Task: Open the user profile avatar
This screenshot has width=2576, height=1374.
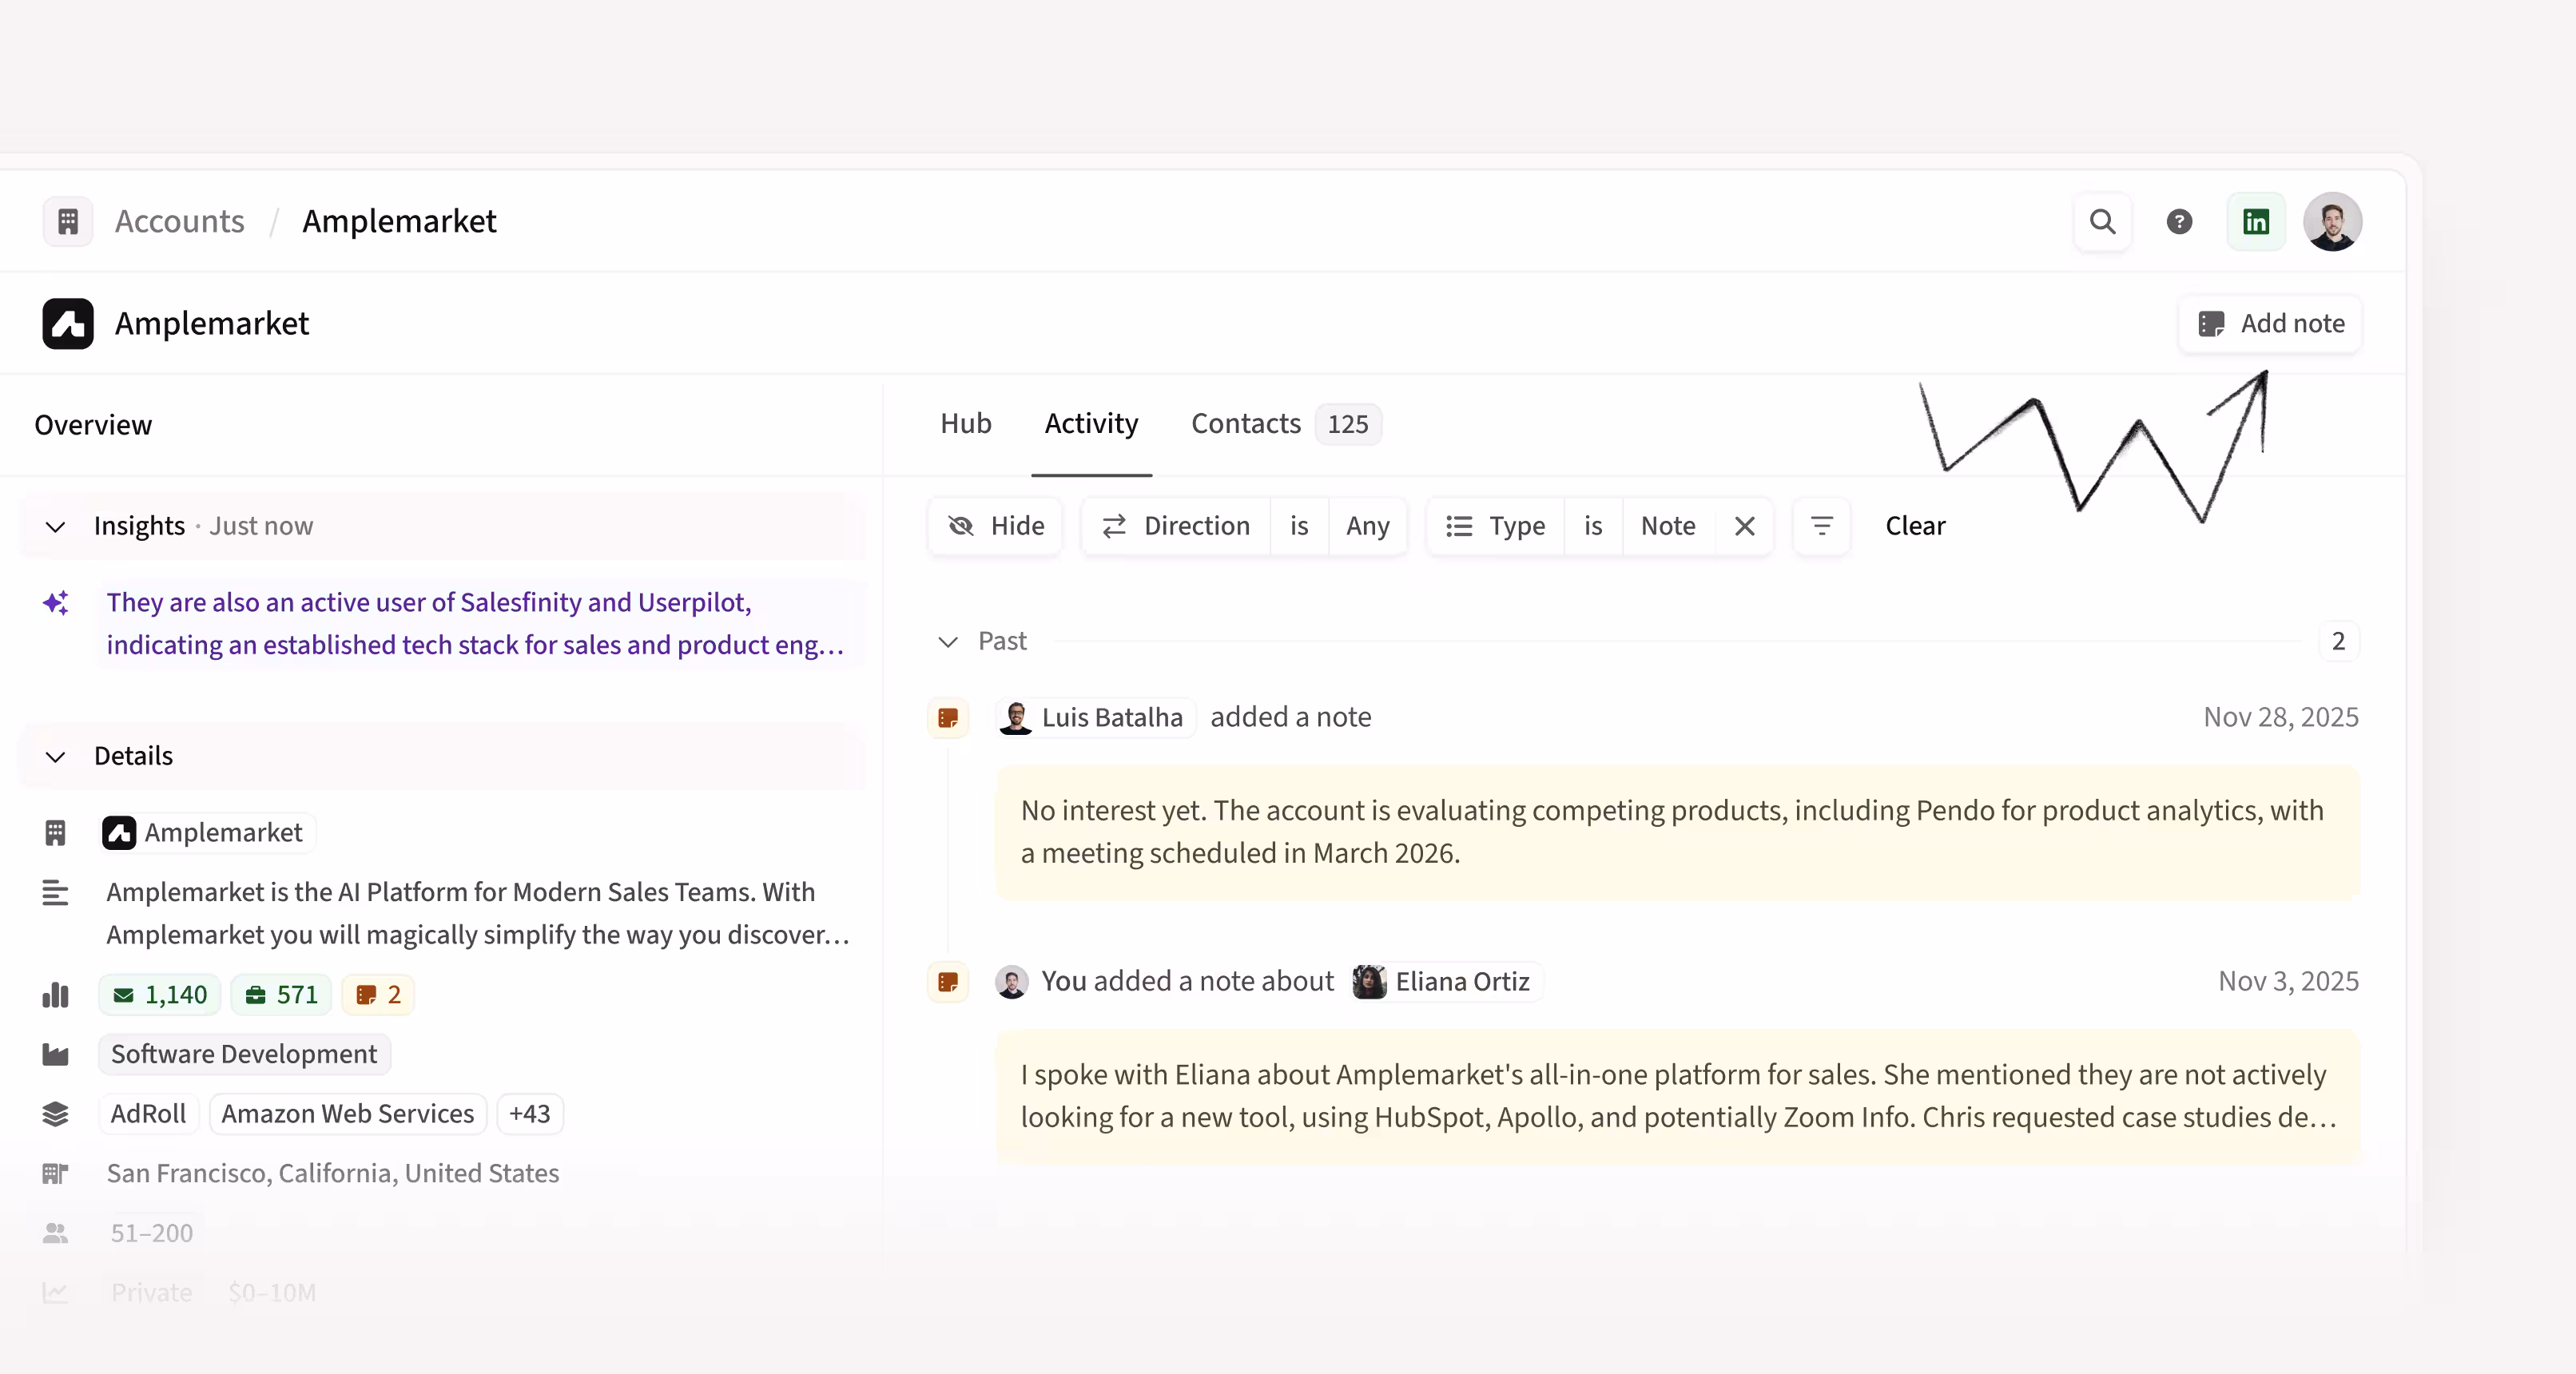Action: (x=2332, y=221)
